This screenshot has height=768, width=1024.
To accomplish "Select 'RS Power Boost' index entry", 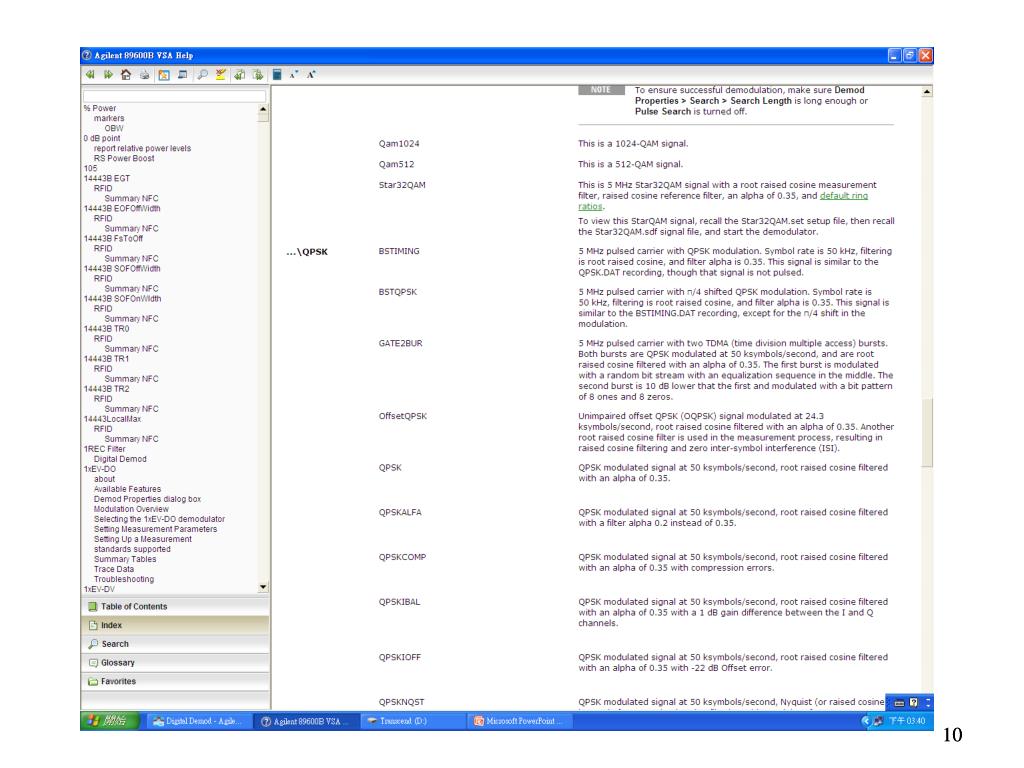I will coord(124,158).
